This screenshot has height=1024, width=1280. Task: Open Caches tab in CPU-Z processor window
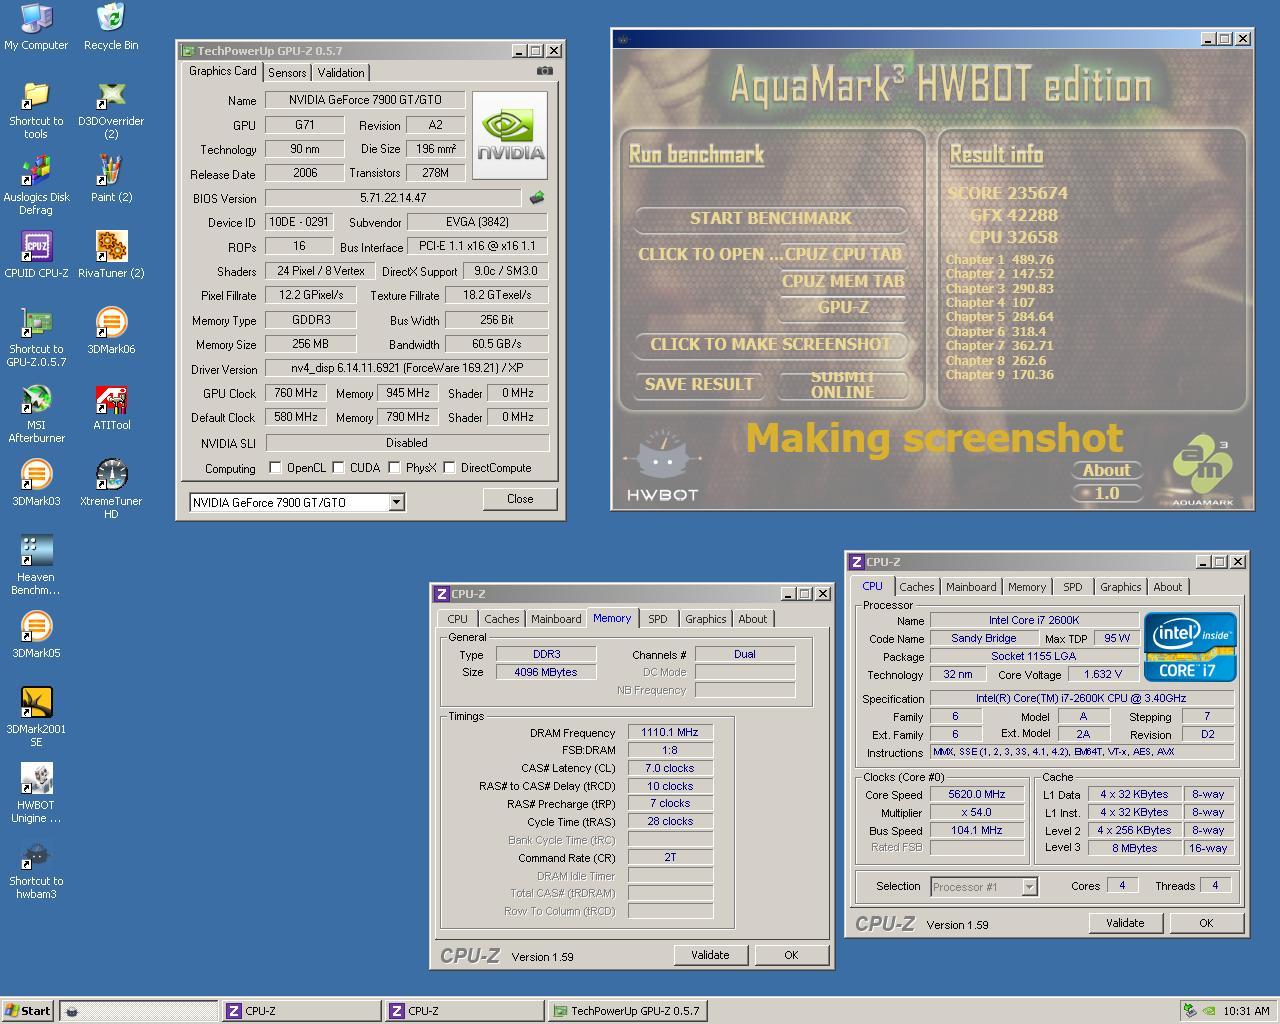(x=916, y=587)
